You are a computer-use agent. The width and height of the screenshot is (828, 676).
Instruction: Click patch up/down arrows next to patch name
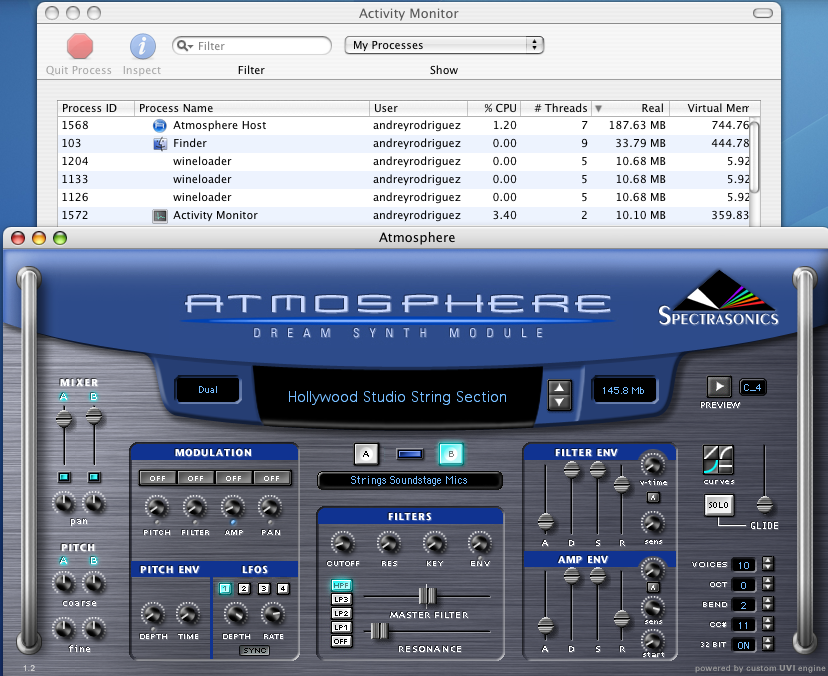coord(560,396)
